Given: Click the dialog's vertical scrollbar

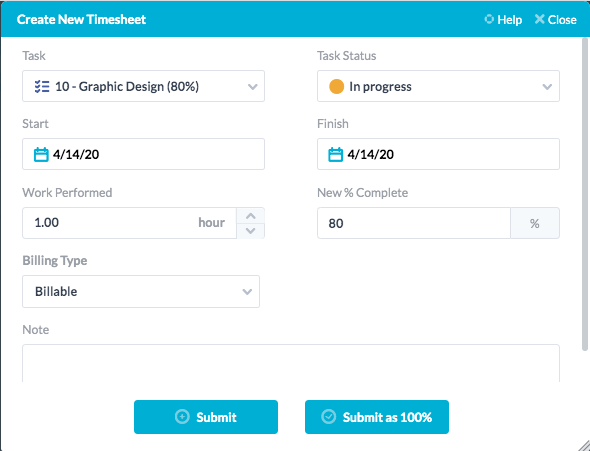Looking at the screenshot, I should (585, 194).
